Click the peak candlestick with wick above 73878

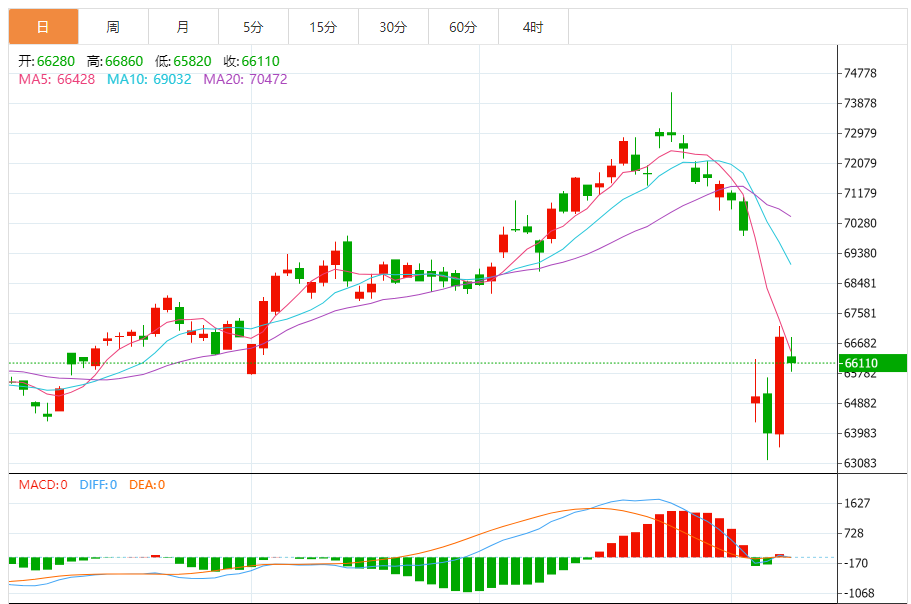pyautogui.click(x=672, y=134)
